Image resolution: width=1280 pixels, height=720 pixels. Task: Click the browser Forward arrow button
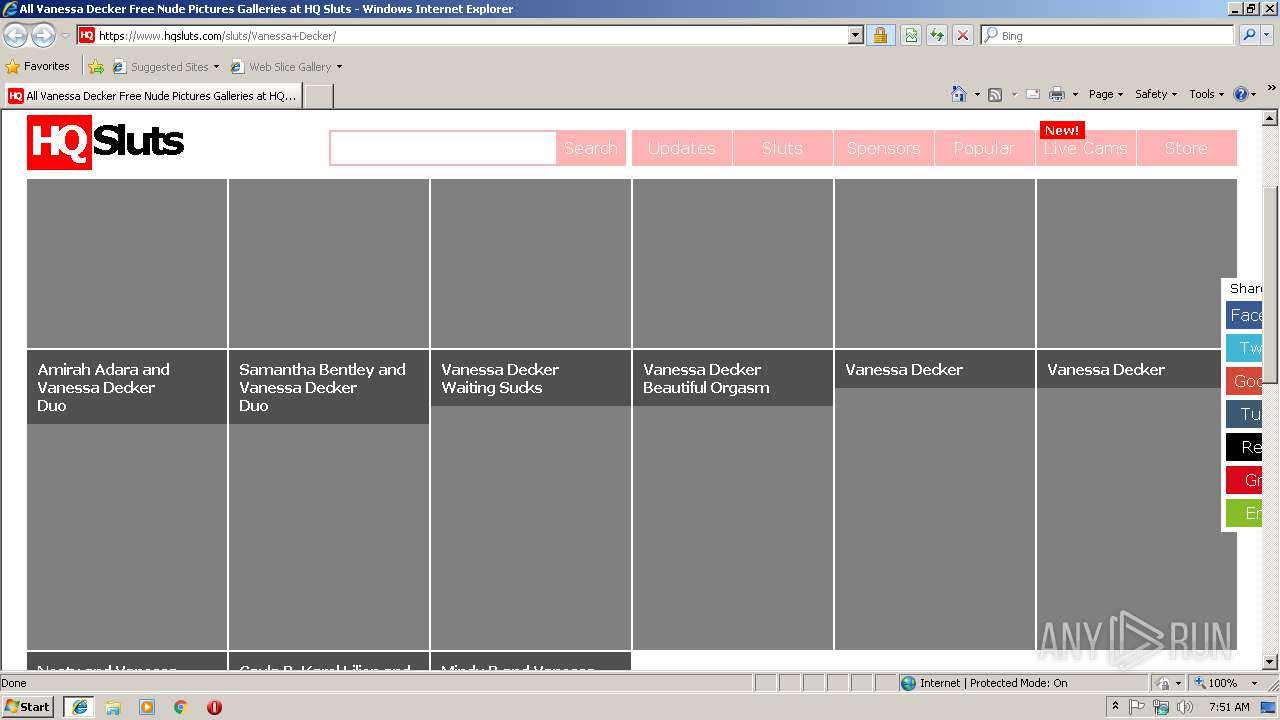(x=43, y=36)
